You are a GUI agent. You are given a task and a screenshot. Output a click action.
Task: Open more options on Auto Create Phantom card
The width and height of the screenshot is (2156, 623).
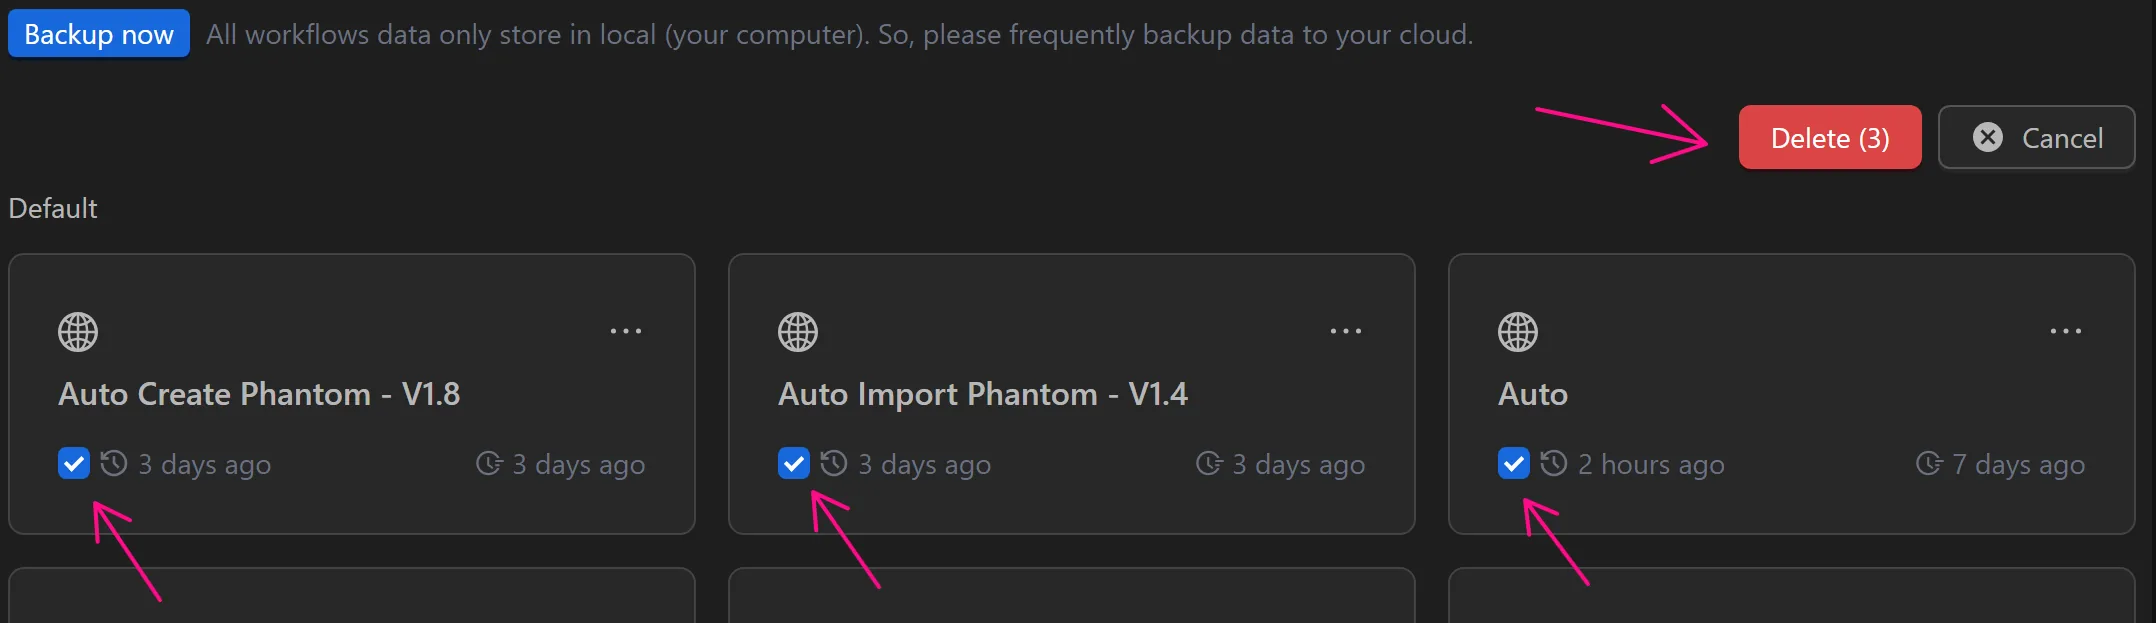point(626,331)
